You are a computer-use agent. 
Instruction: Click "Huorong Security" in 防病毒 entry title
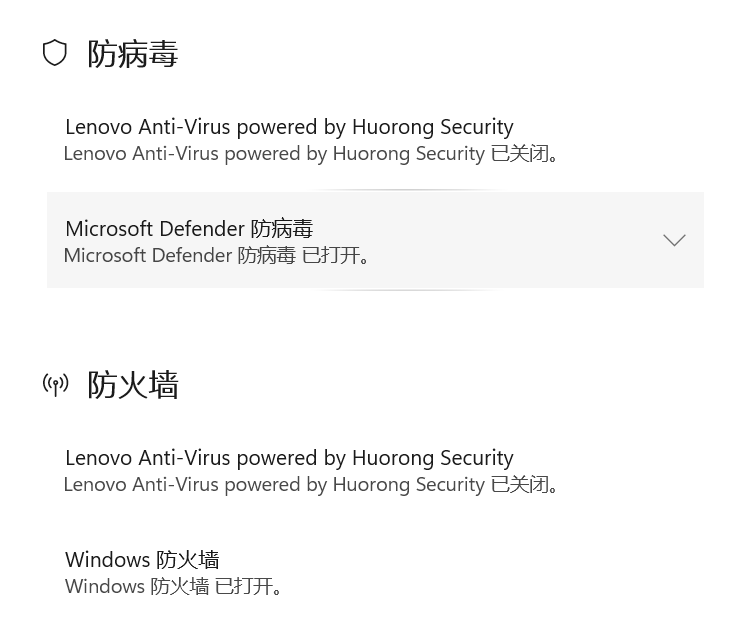pyautogui.click(x=432, y=127)
